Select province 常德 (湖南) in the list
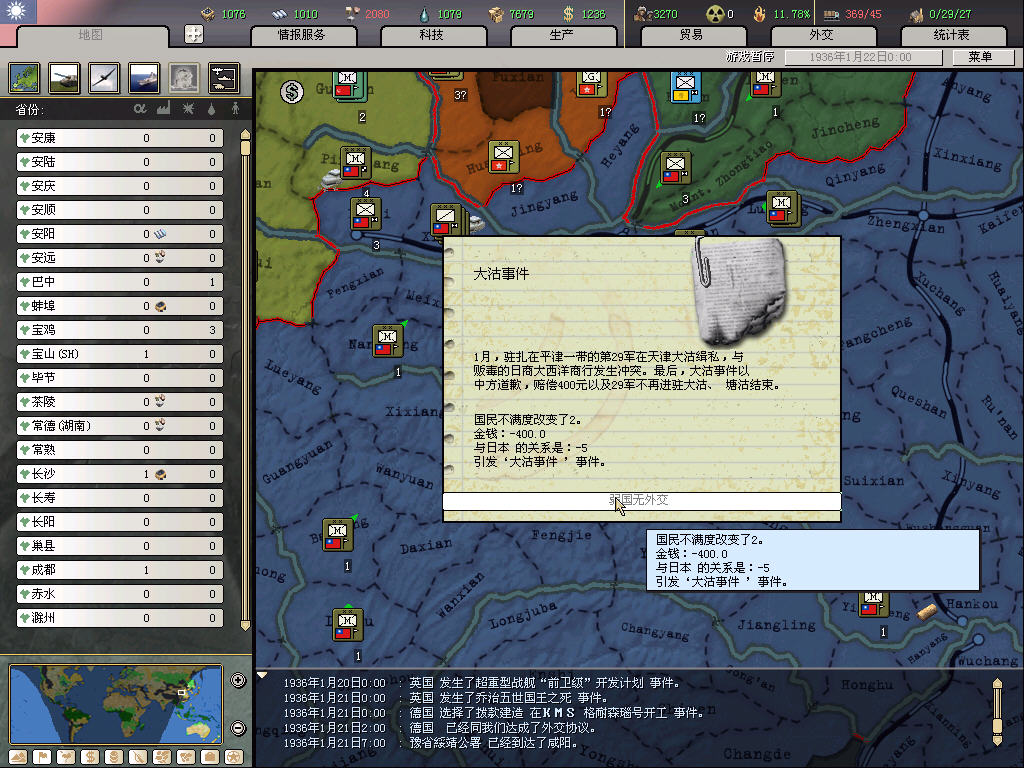 pos(120,426)
